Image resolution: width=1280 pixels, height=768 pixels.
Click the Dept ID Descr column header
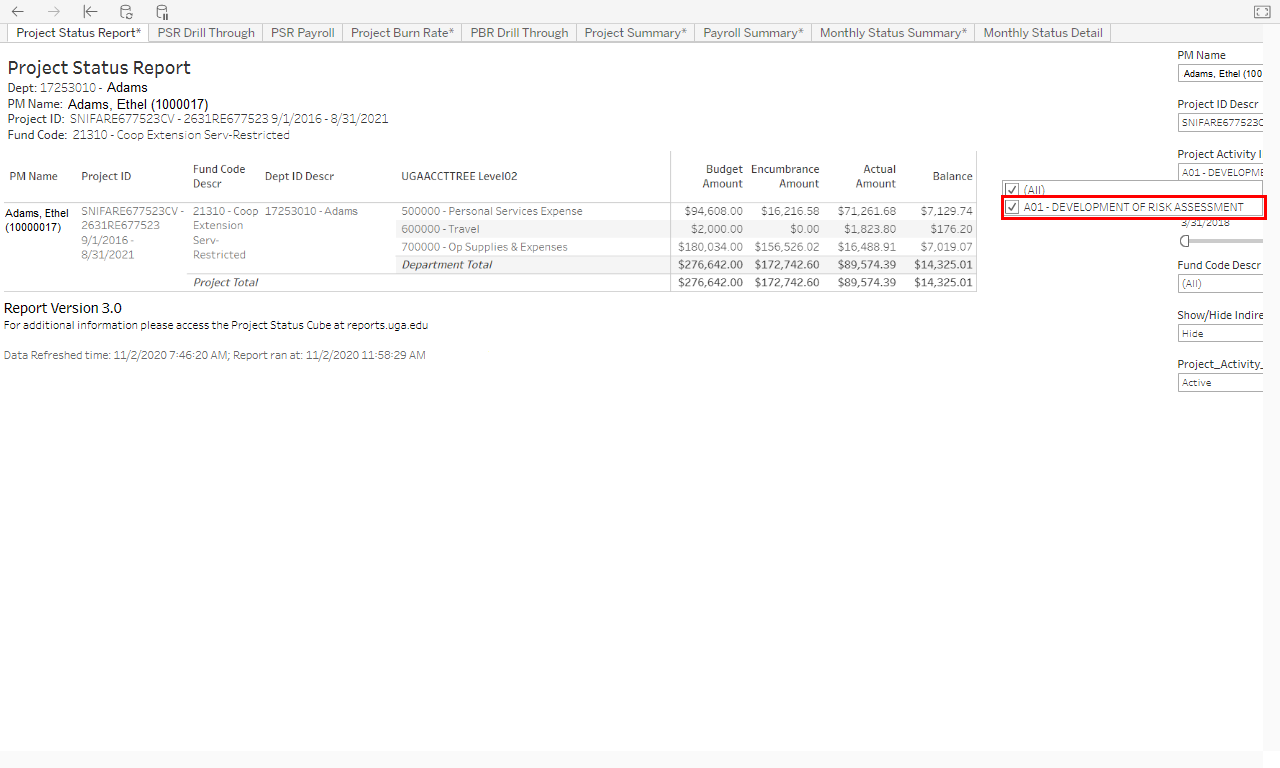[299, 176]
